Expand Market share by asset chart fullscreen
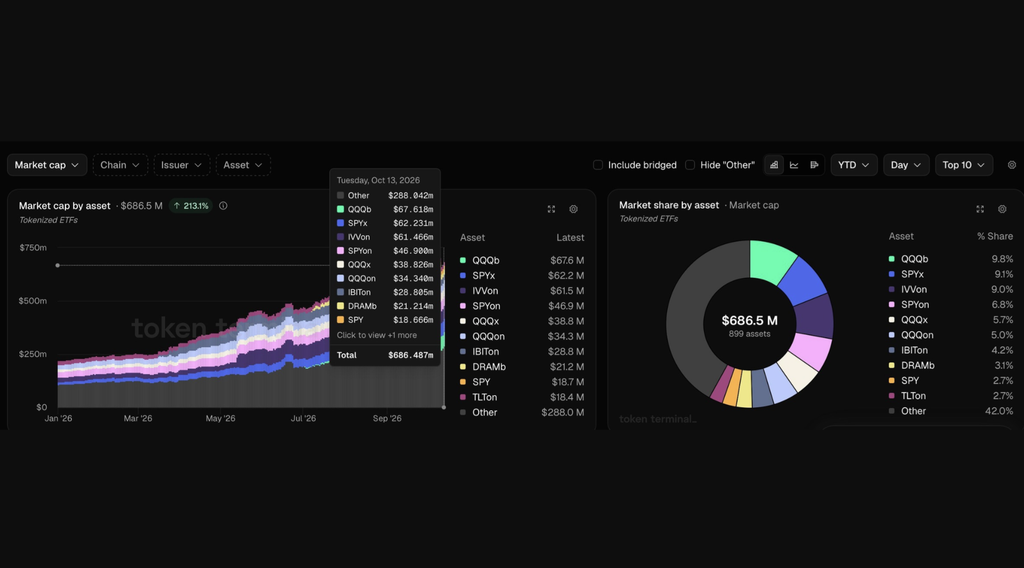The width and height of the screenshot is (1024, 568). (x=980, y=209)
